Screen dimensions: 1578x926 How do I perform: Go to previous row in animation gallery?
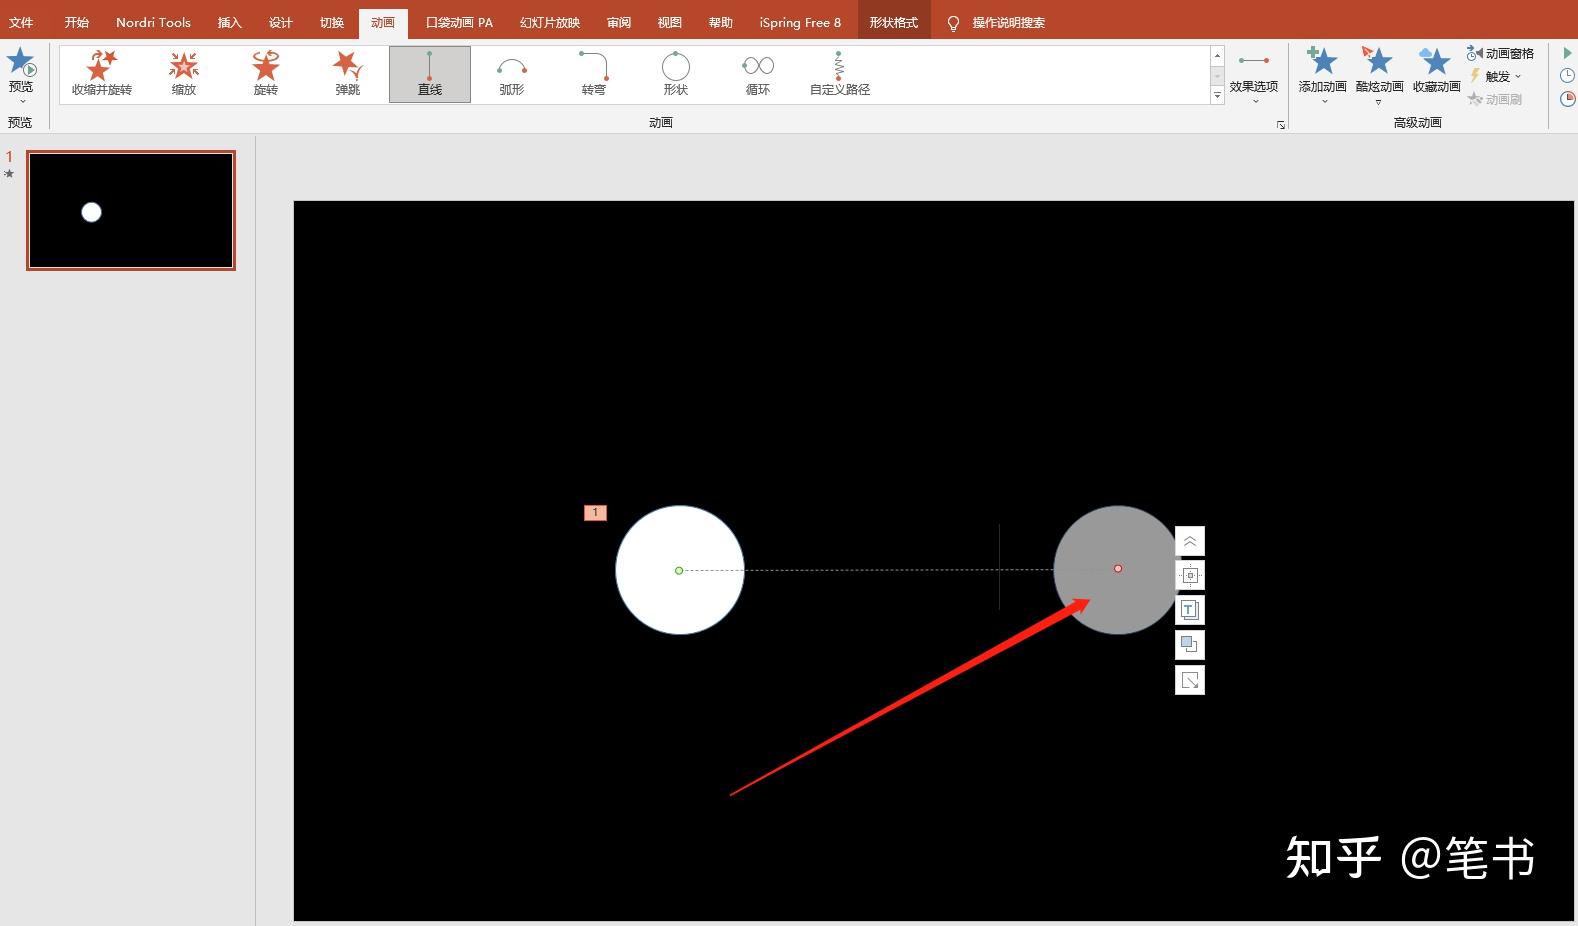1217,56
